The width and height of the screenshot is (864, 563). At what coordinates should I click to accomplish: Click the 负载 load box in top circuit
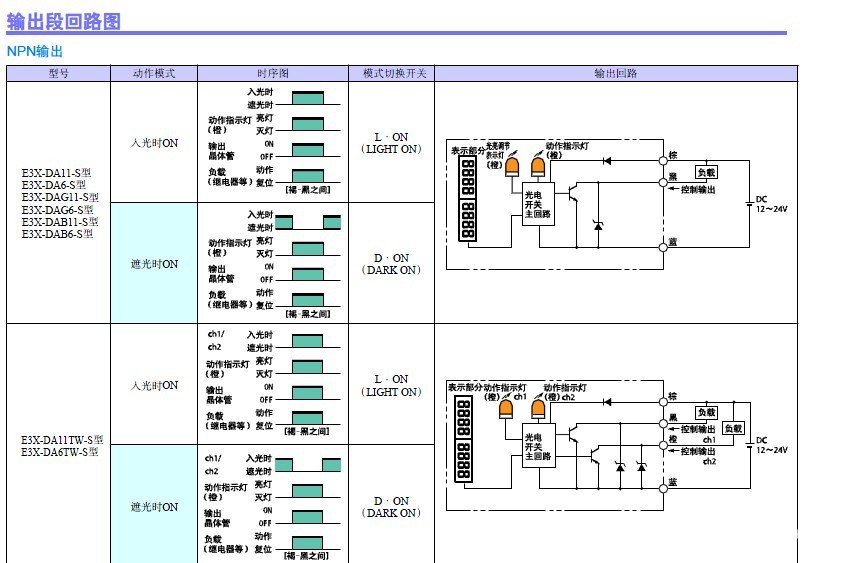tap(706, 172)
